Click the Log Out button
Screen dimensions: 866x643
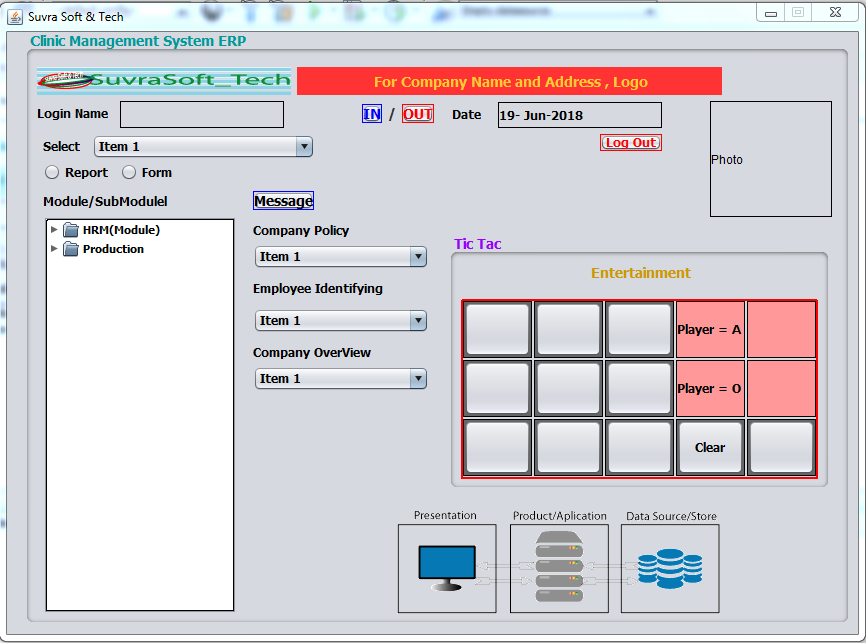click(631, 143)
